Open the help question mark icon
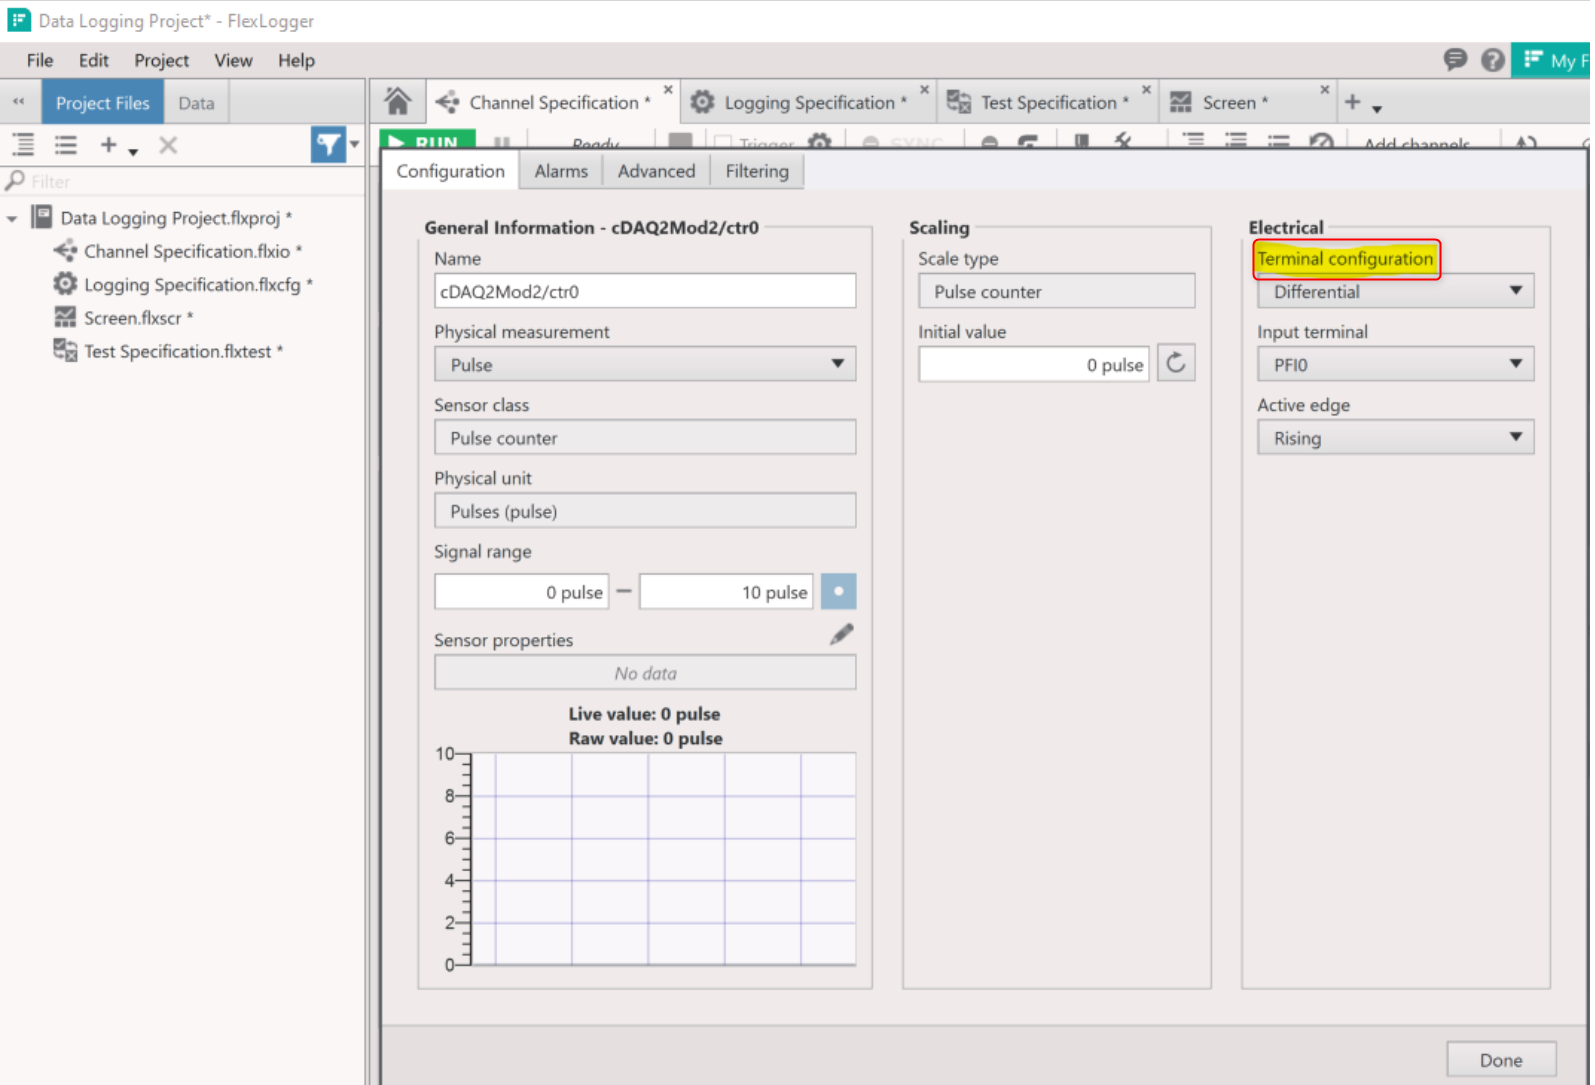The width and height of the screenshot is (1595, 1085). pyautogui.click(x=1492, y=60)
